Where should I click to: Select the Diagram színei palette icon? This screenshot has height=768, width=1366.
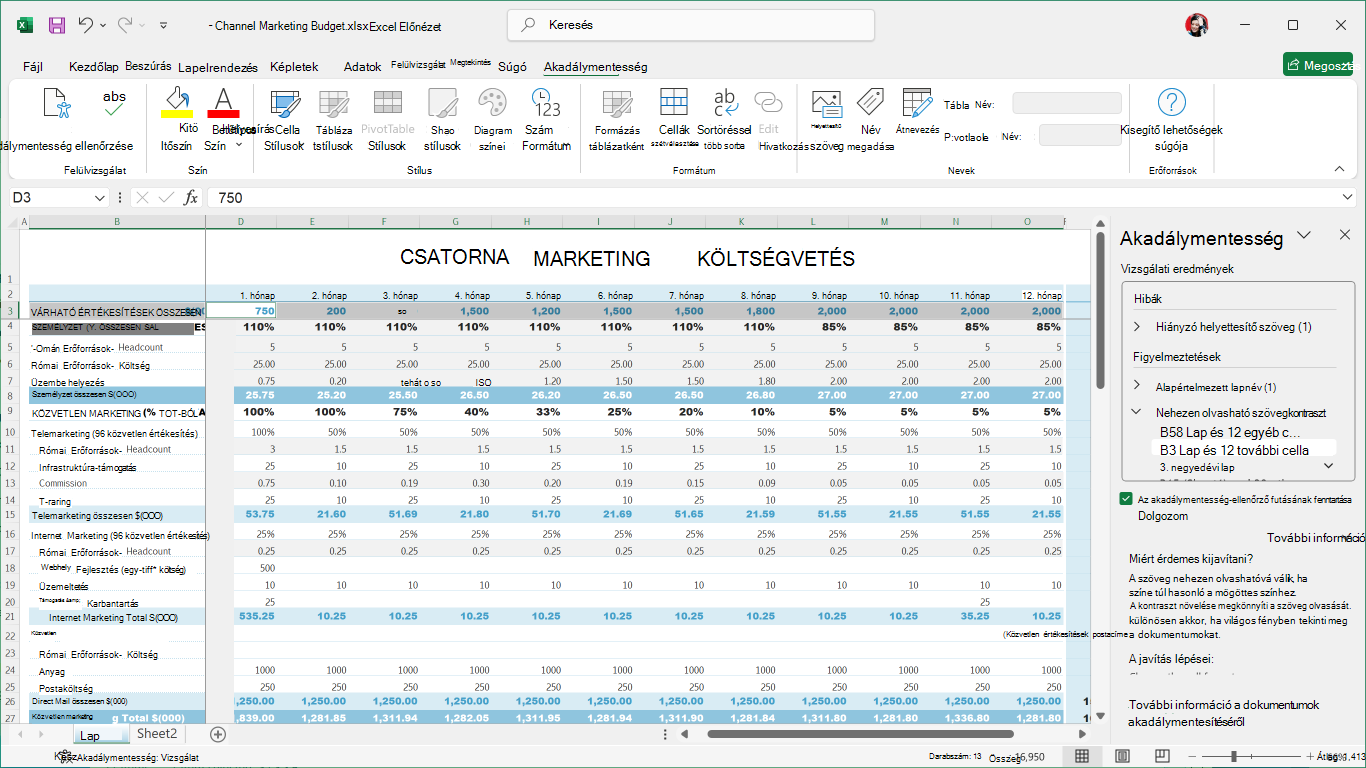(492, 103)
